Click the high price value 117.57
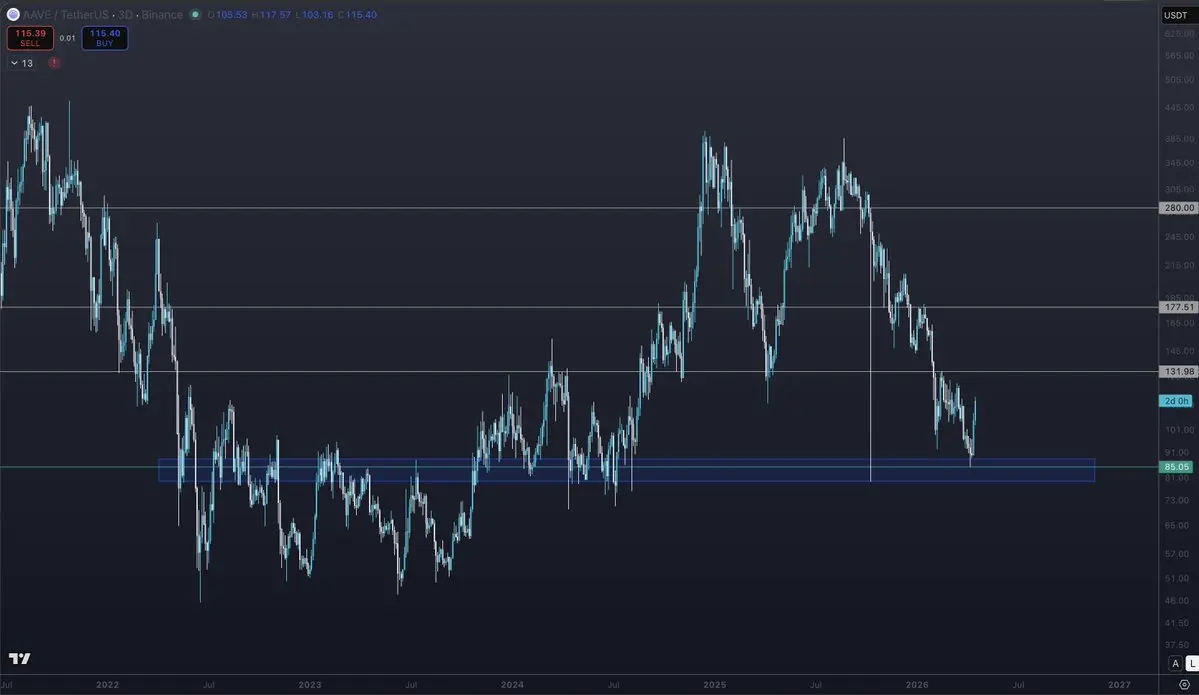Viewport: 1199px width, 695px height. 275,15
